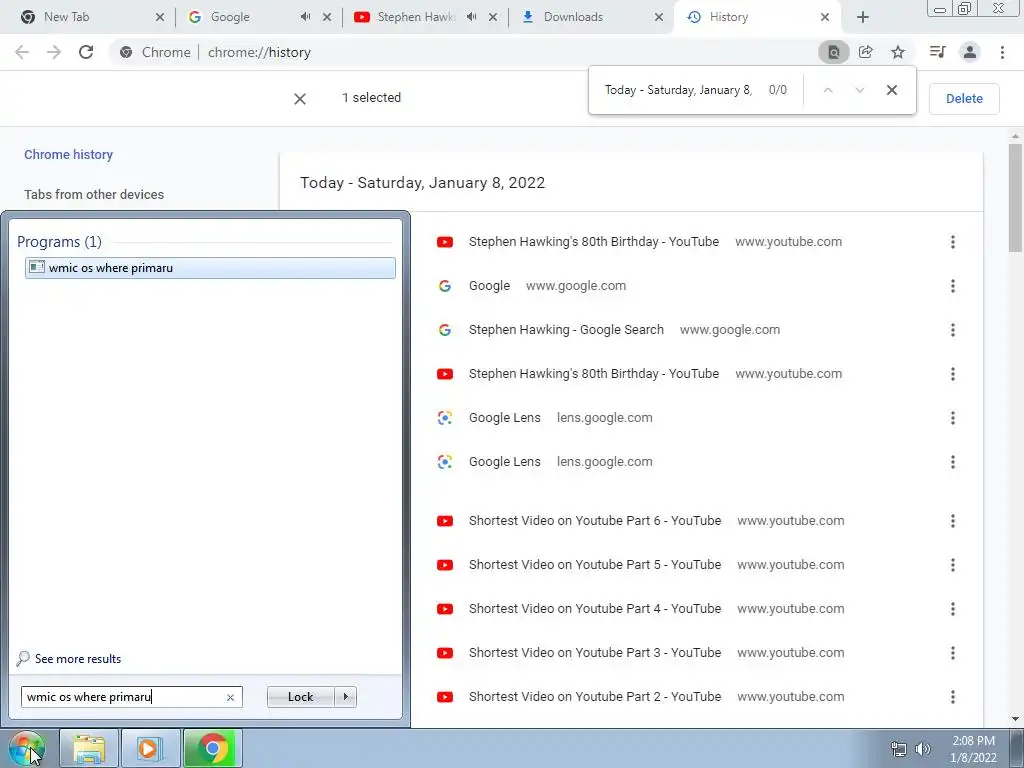Open Google Lens first history entry
1024x768 pixels.
(x=505, y=418)
